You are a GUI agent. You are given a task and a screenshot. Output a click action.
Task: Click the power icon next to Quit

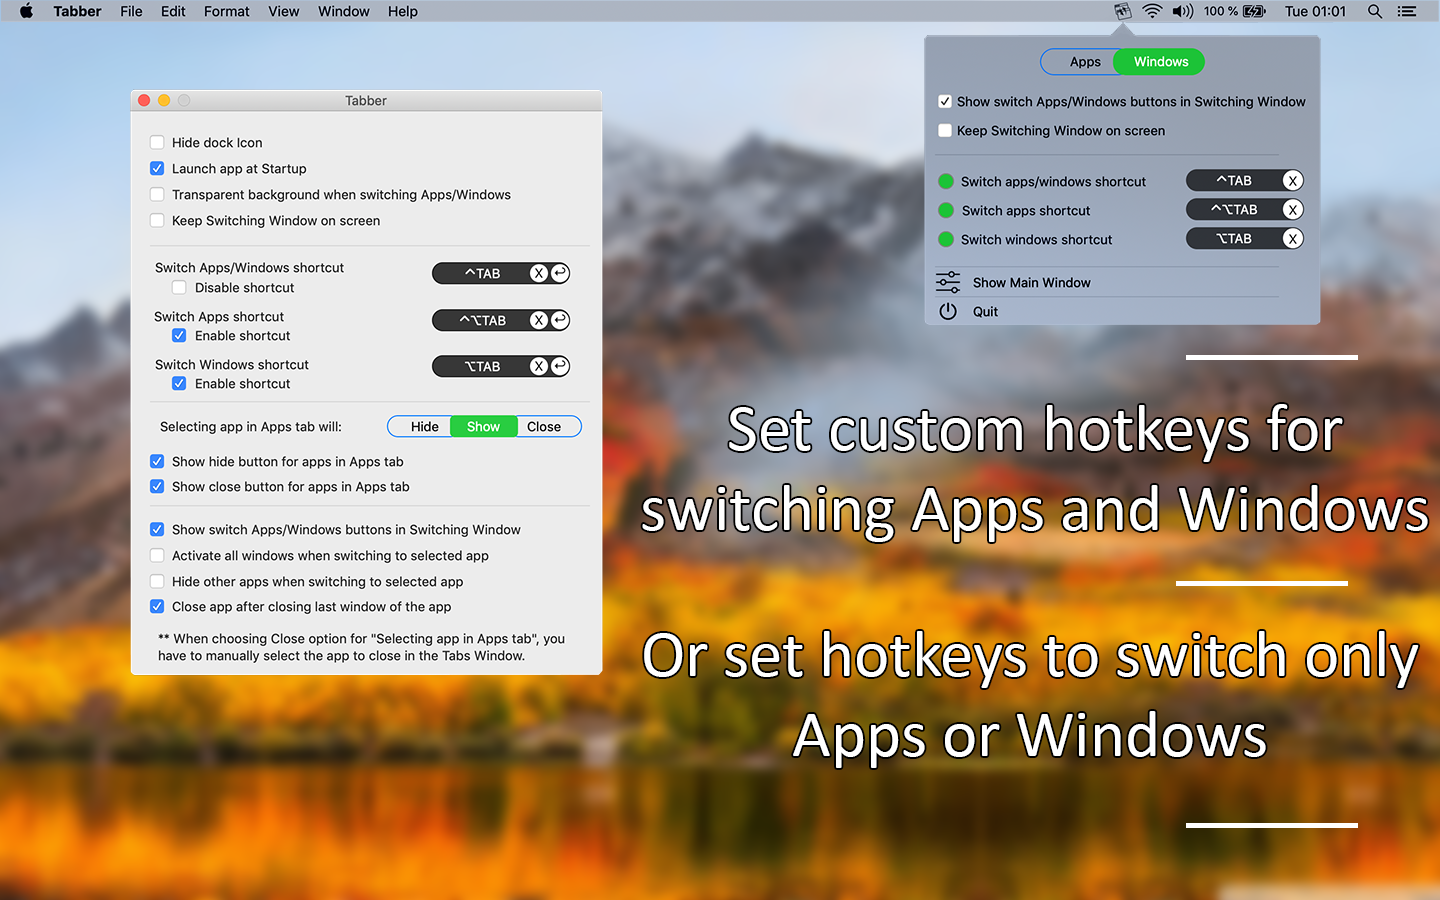[x=947, y=311]
